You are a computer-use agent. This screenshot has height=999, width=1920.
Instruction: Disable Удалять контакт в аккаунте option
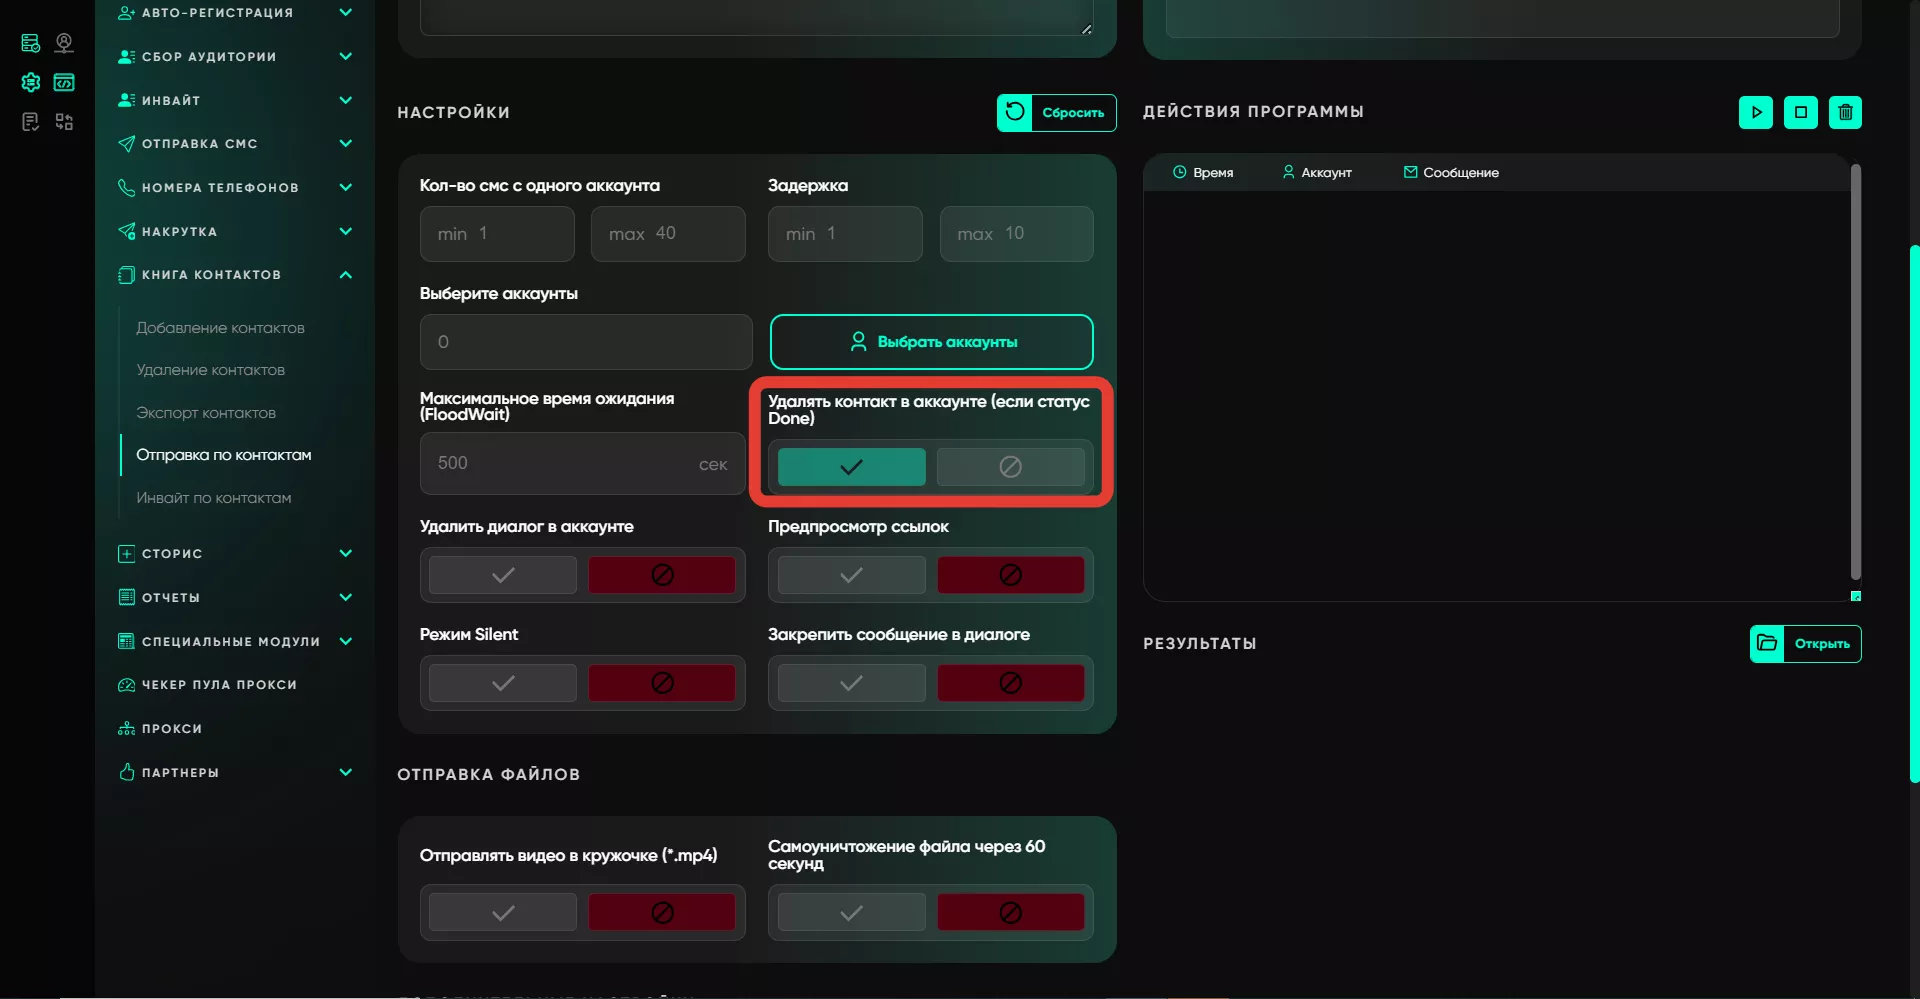point(1010,467)
